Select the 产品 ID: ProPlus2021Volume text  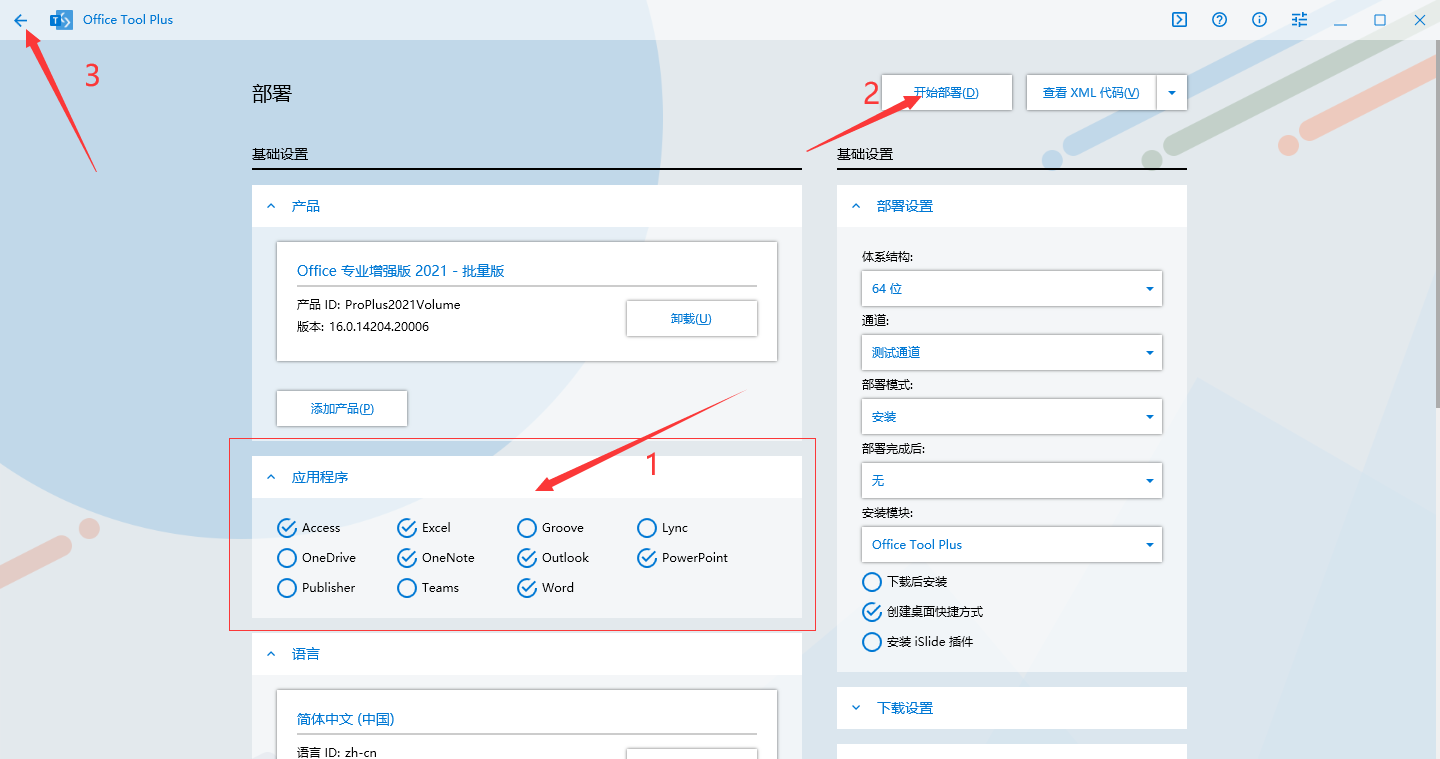tap(379, 305)
